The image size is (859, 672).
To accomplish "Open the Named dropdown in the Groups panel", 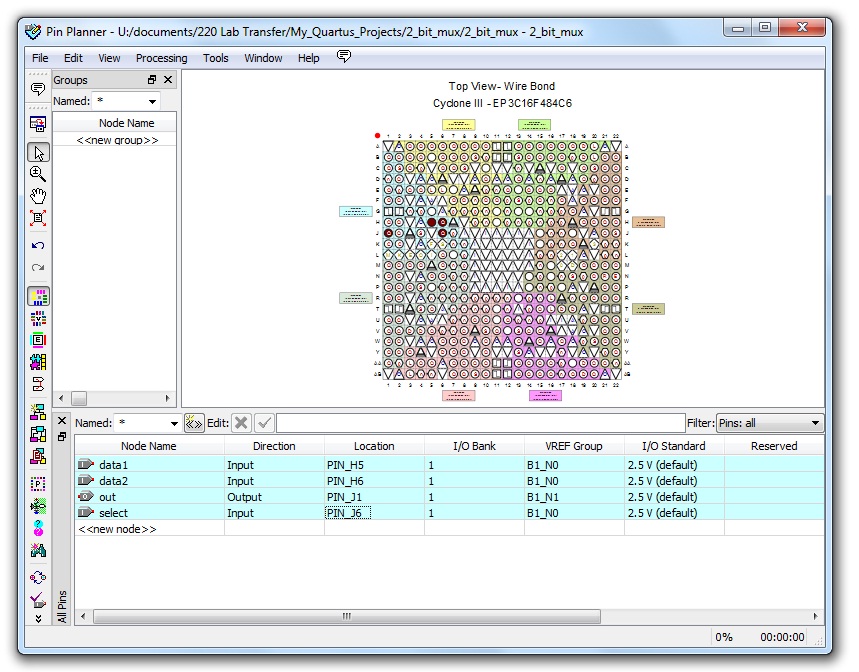I will click(152, 101).
